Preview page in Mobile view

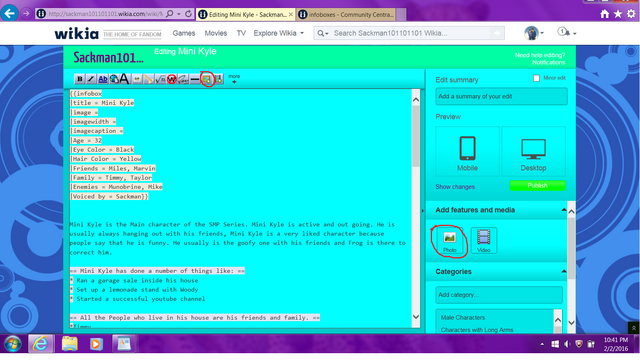pos(467,151)
